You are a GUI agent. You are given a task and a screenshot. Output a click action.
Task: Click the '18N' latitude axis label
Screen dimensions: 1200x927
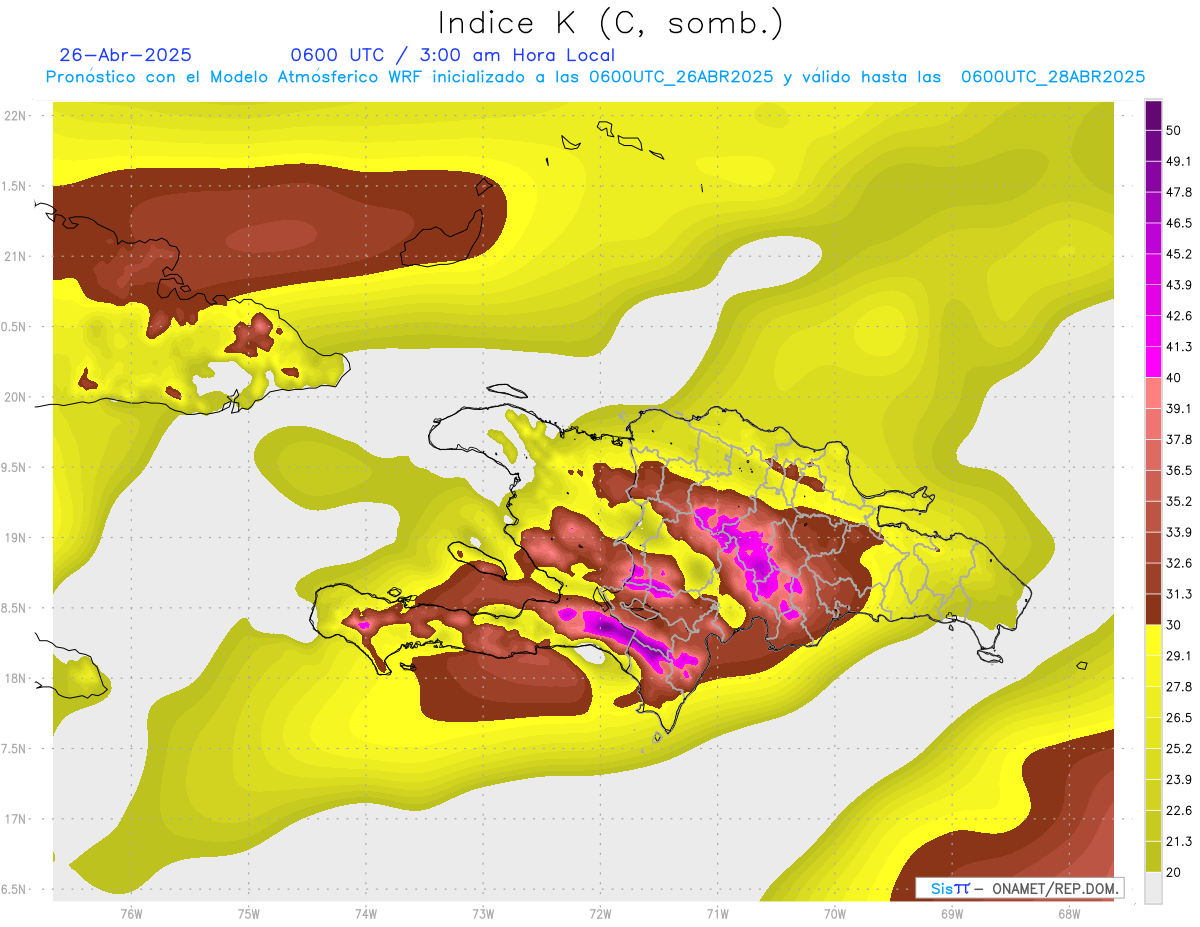15,678
